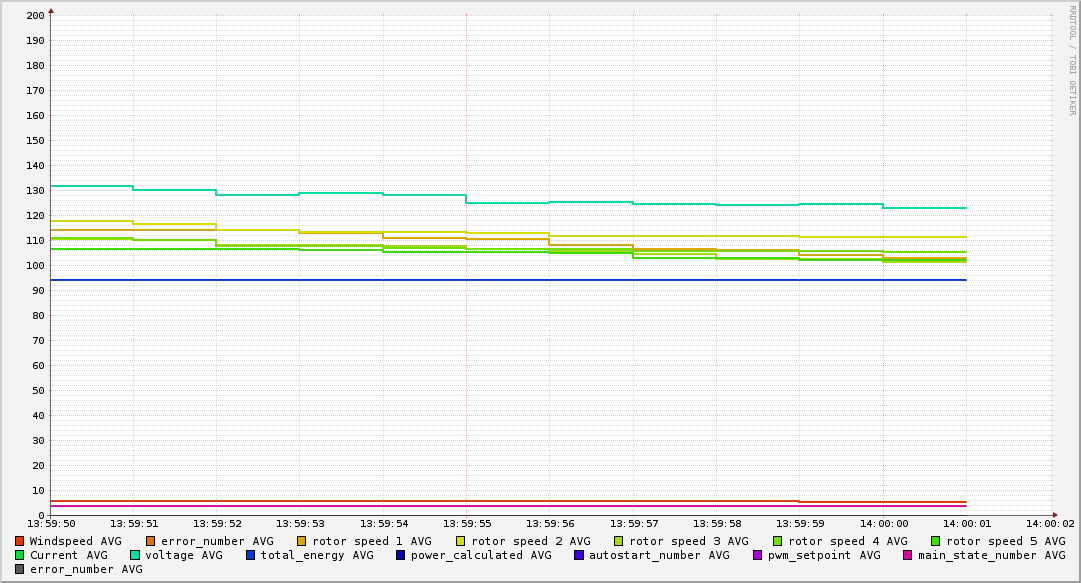Click the 200 value on the vertical axis
Screen dimensions: 1081x583
[35, 16]
